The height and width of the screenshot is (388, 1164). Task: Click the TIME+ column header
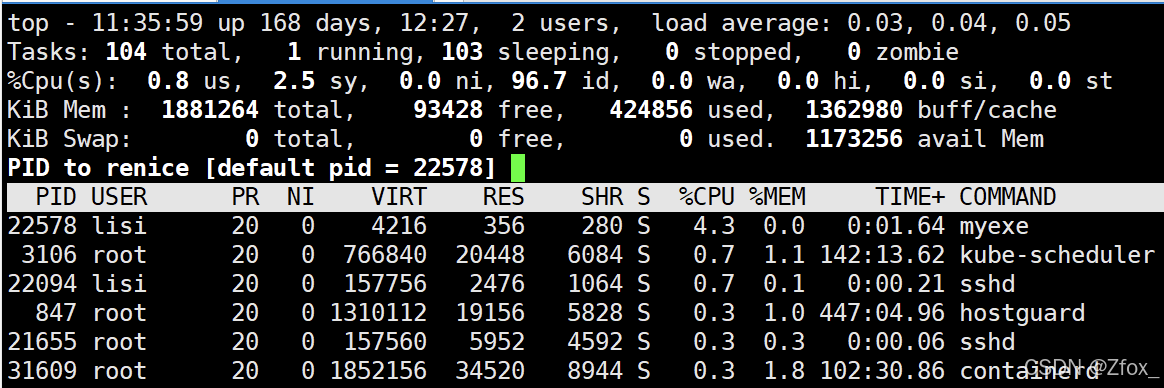click(909, 197)
